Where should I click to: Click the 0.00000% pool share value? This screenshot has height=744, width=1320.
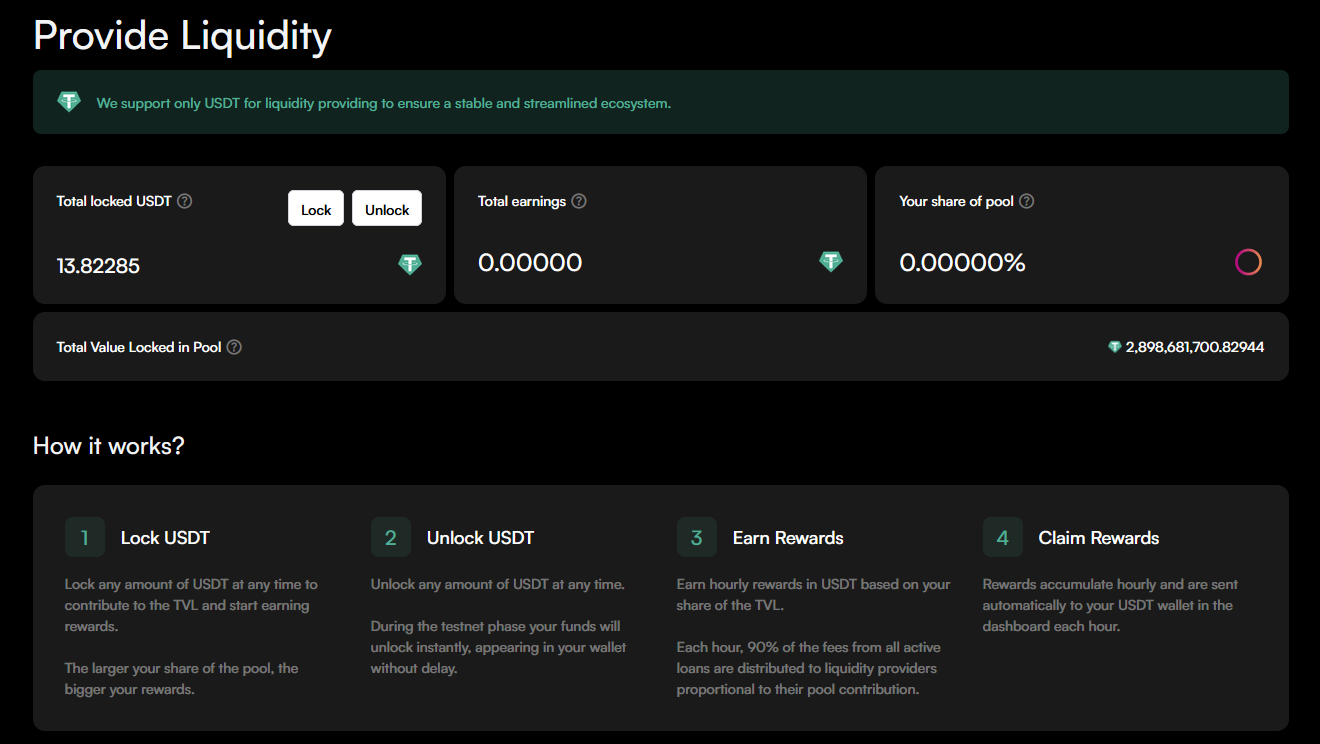coord(962,263)
